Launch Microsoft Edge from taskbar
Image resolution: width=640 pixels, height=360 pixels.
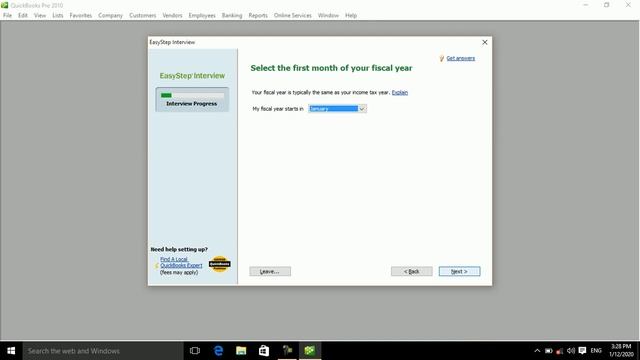tap(218, 351)
